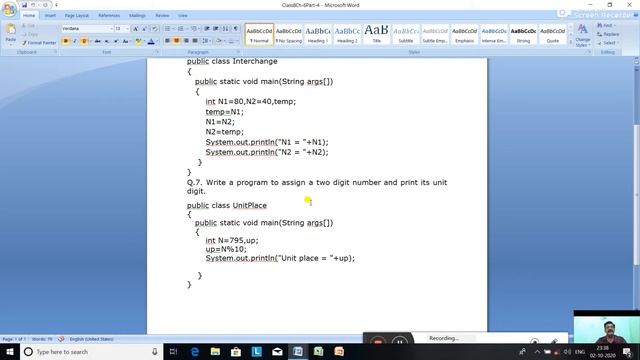Click the Numbering list icon

(180, 29)
